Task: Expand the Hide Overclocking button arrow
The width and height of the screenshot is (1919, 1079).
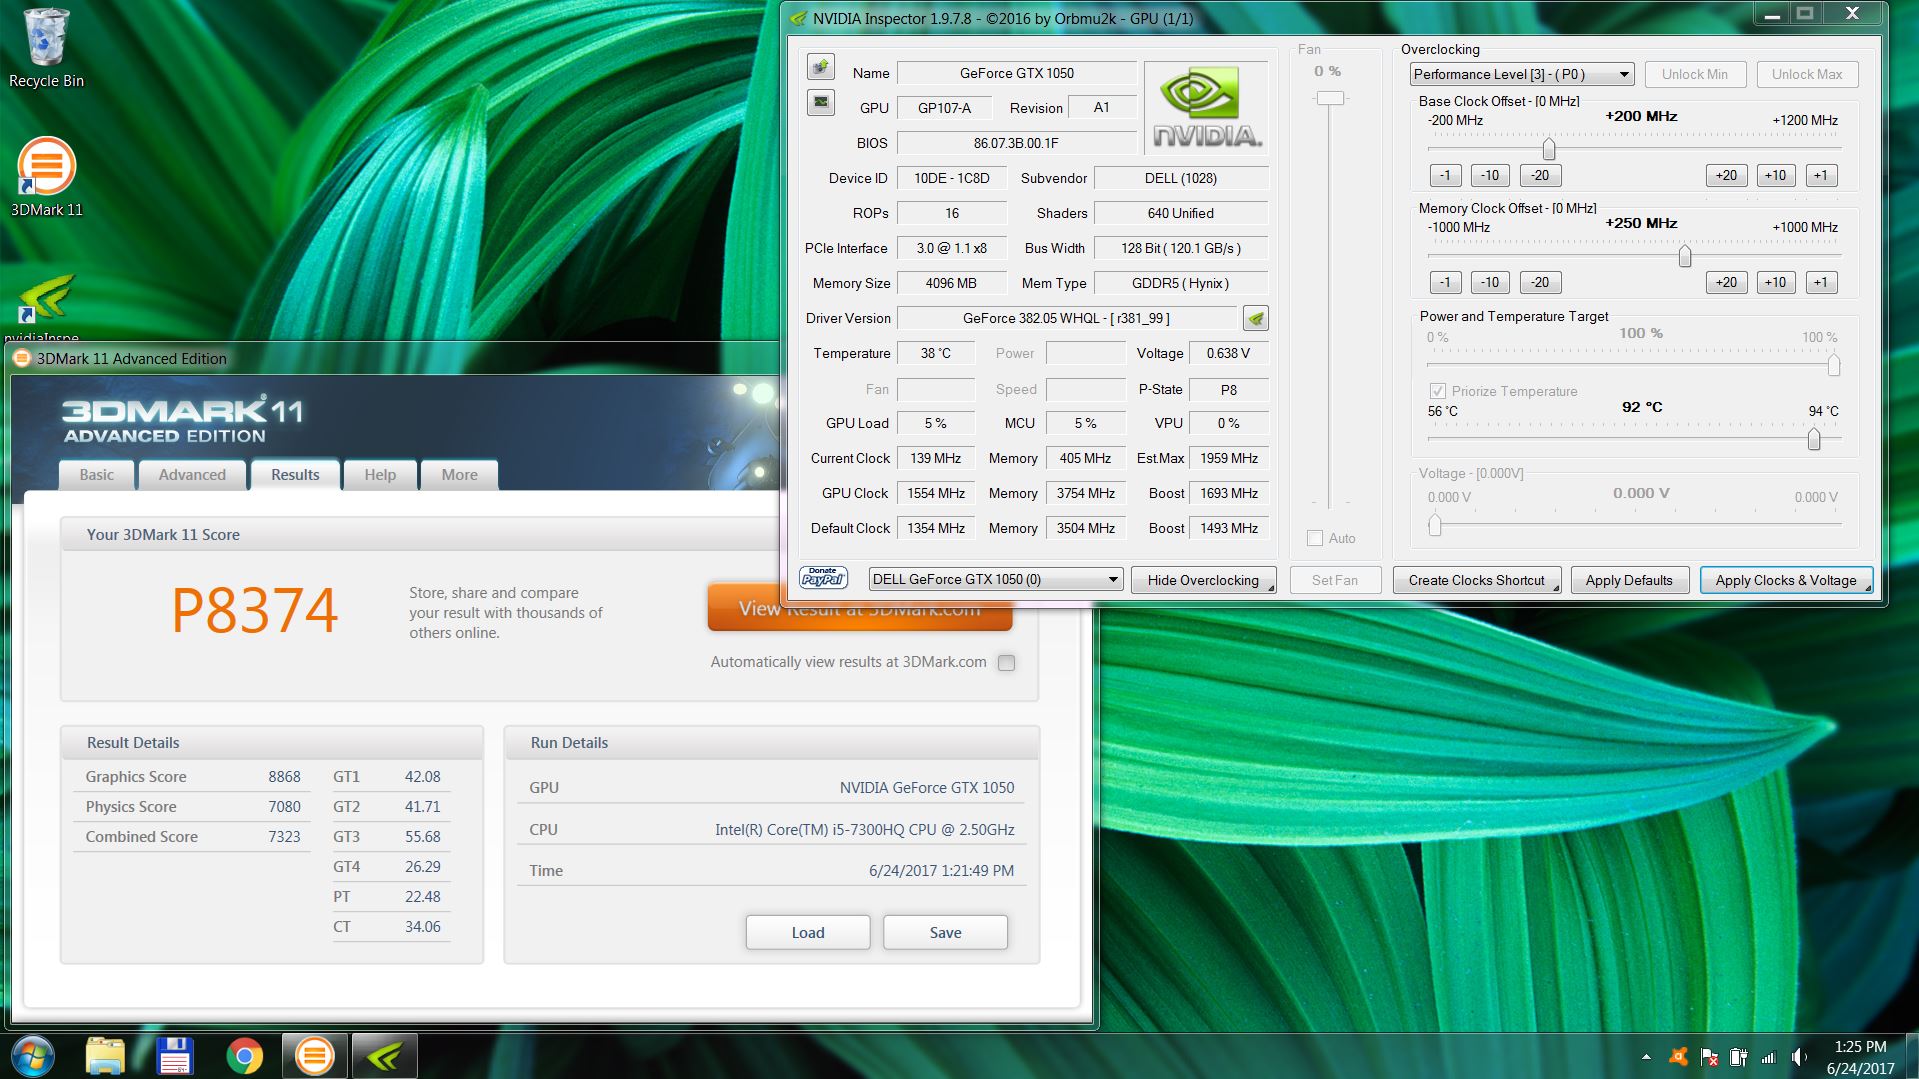Action: 1271,588
